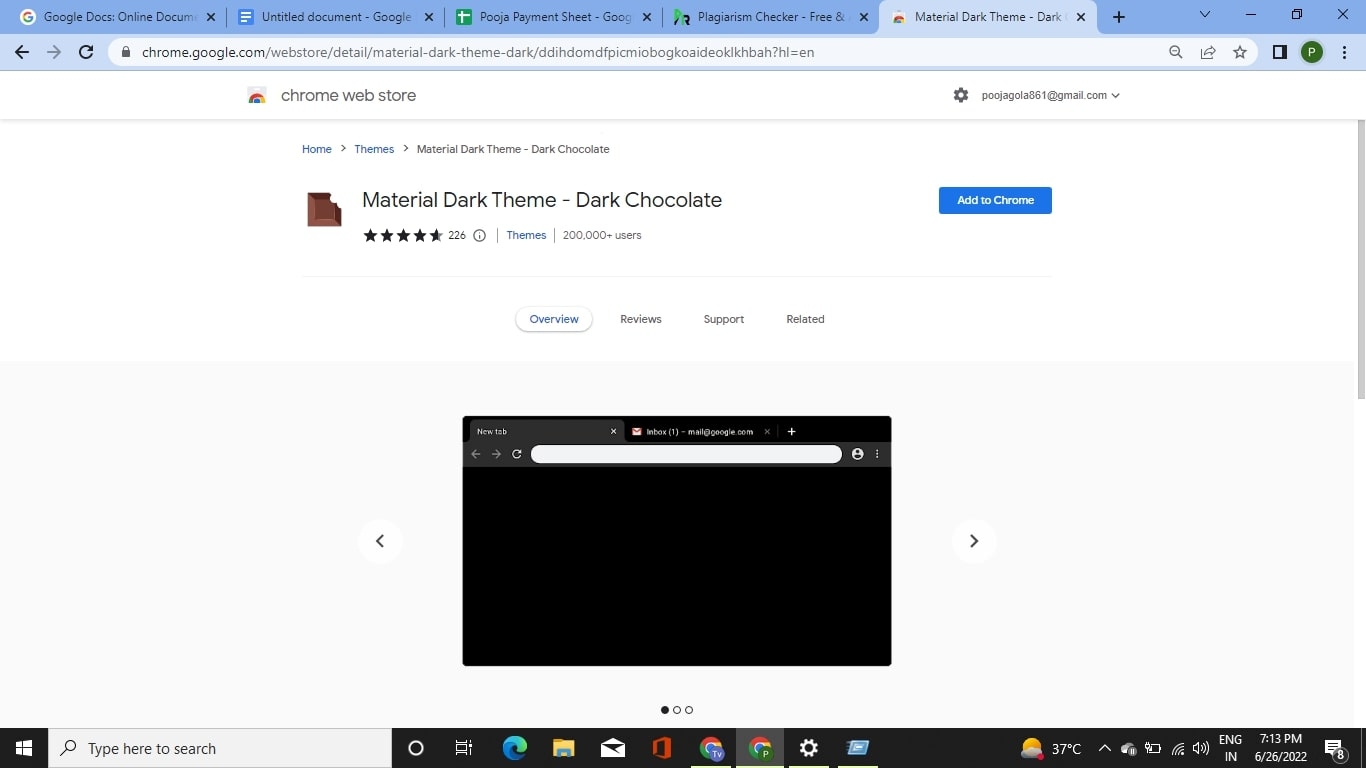Switch ENG IN language indicator
Viewport: 1366px width, 768px height.
click(x=1230, y=748)
